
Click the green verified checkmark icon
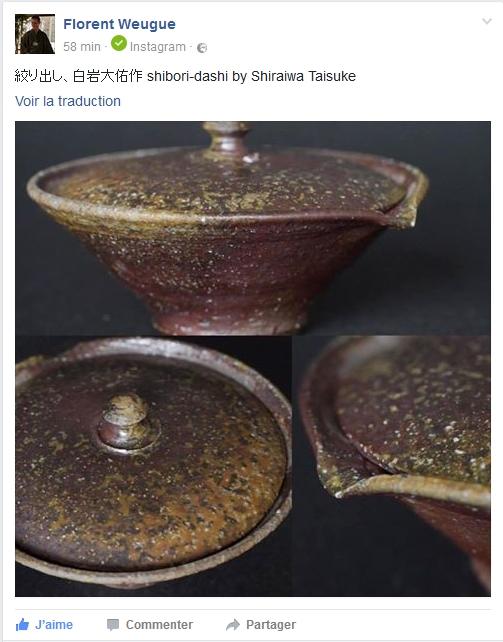click(x=119, y=43)
